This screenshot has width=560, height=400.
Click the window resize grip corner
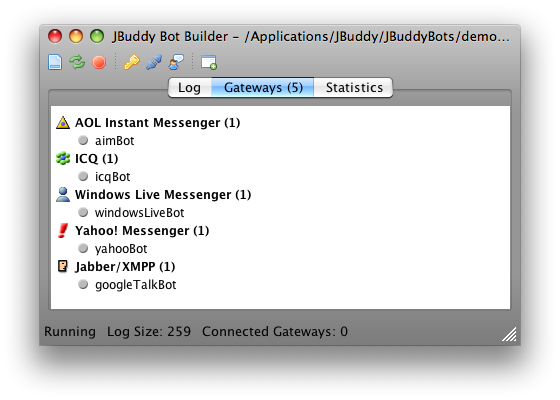(509, 335)
